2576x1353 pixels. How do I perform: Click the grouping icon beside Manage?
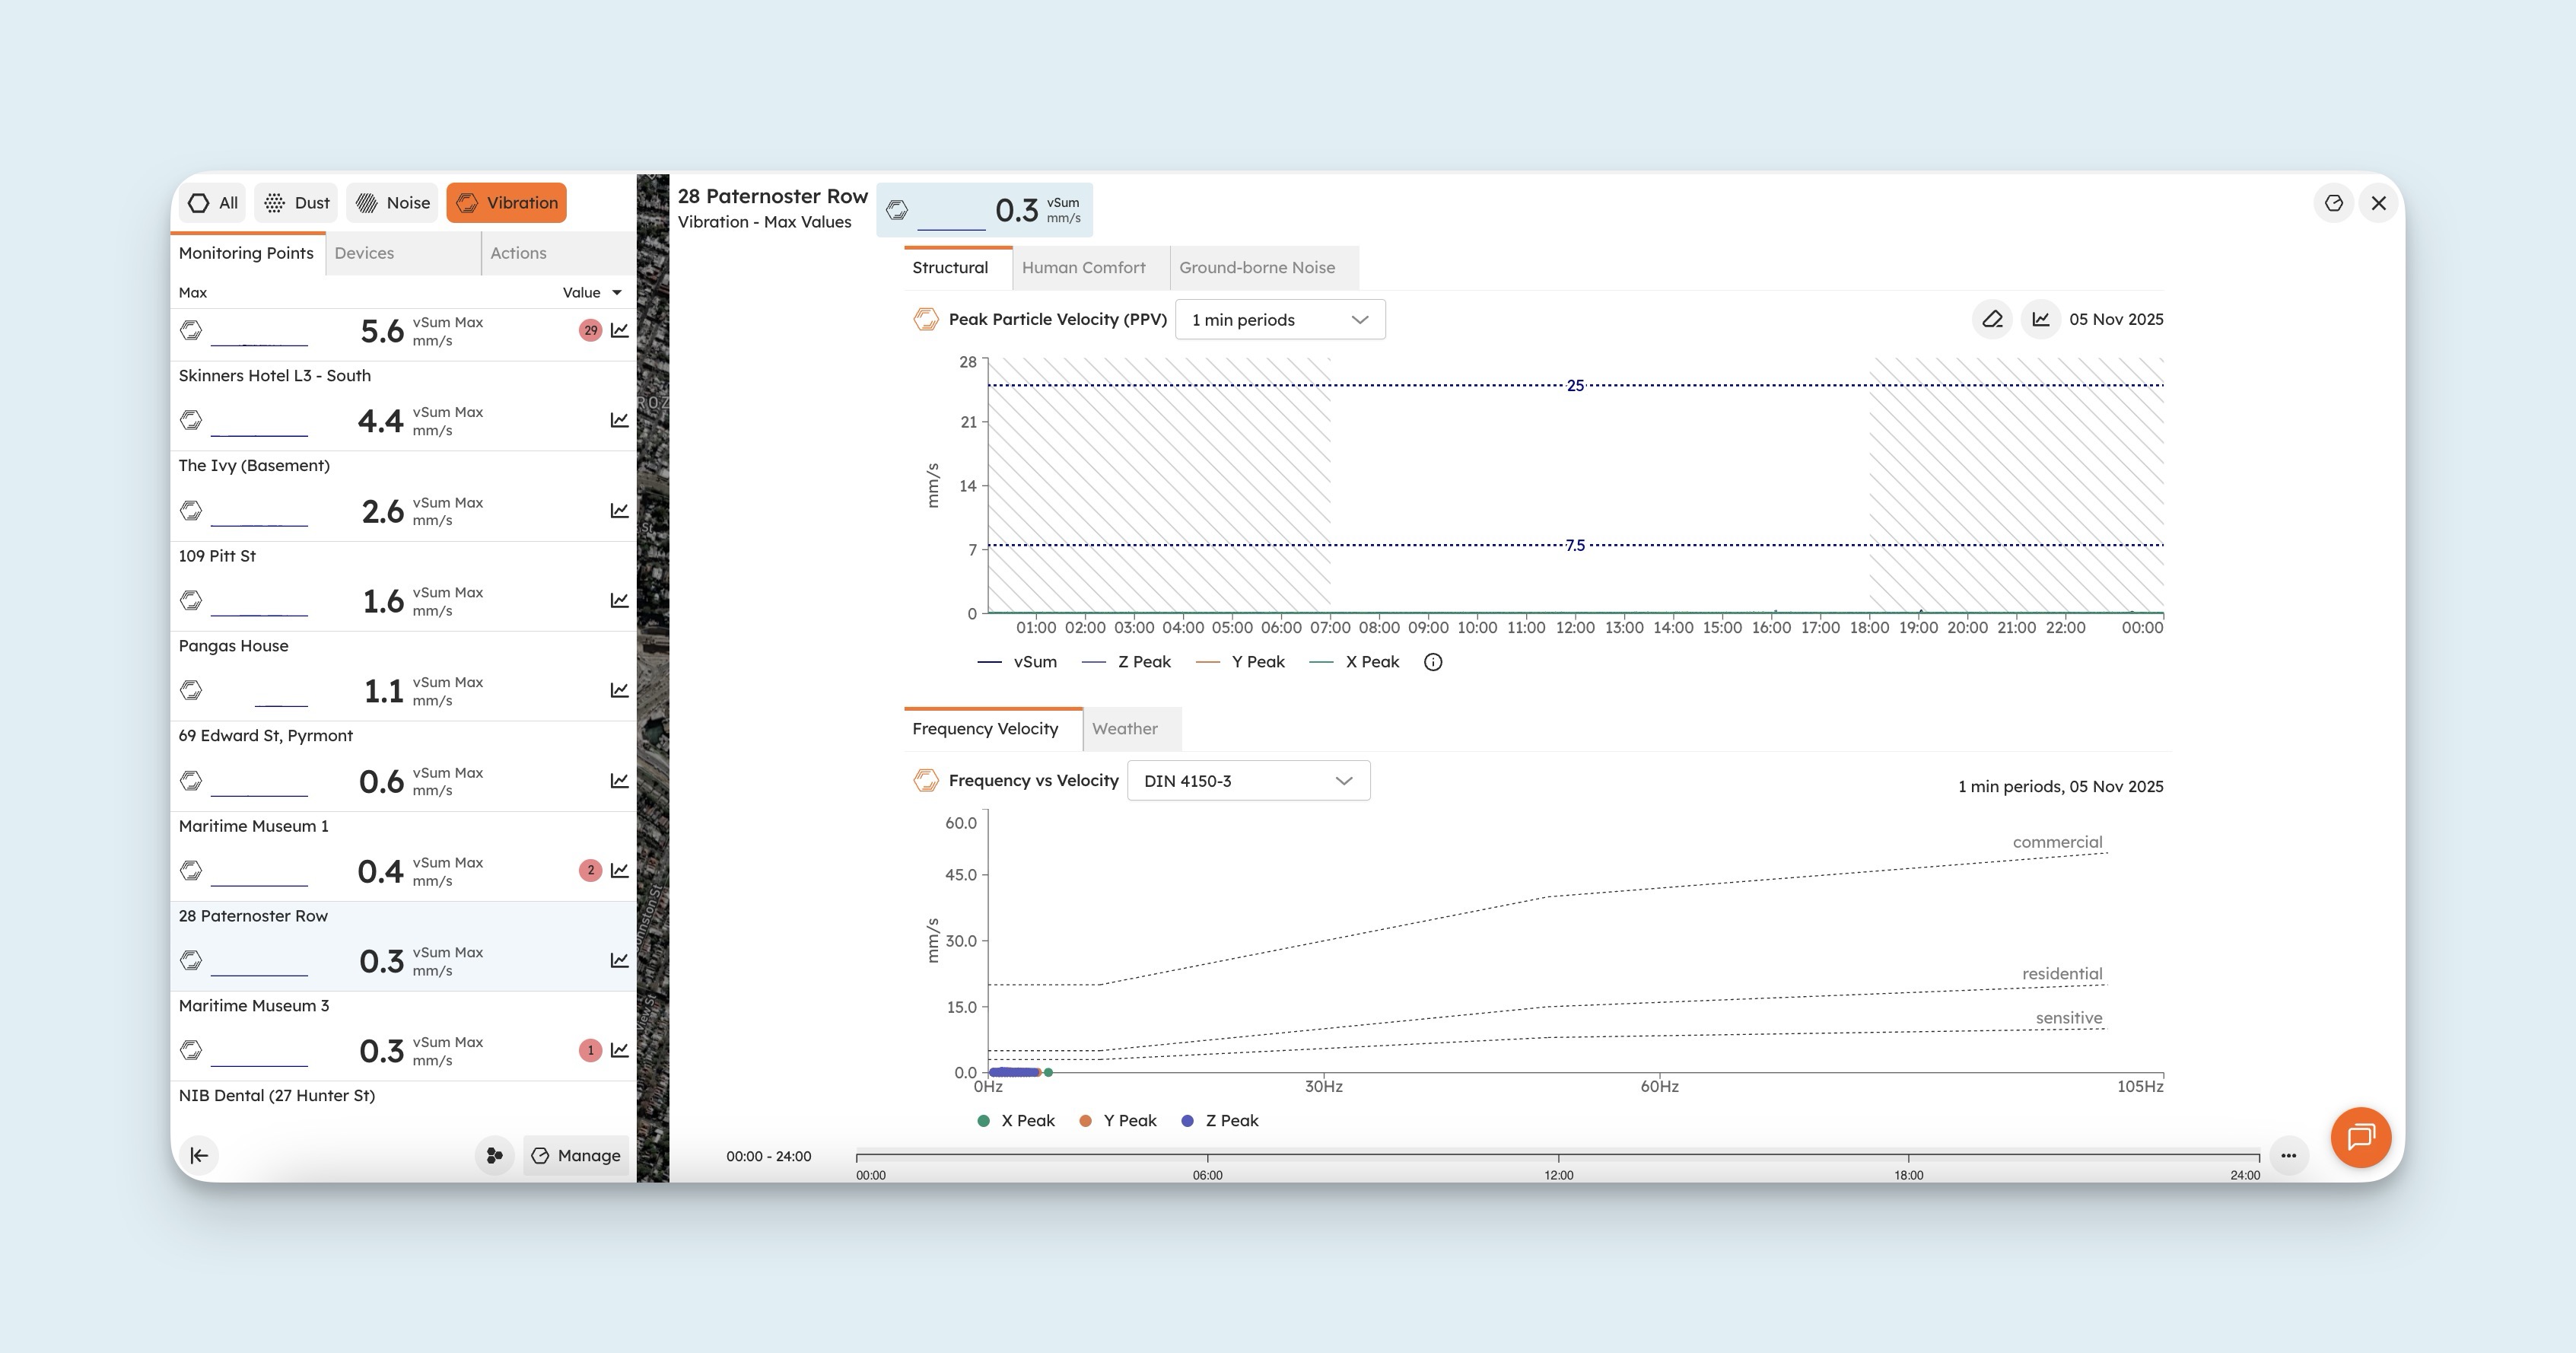(x=494, y=1155)
